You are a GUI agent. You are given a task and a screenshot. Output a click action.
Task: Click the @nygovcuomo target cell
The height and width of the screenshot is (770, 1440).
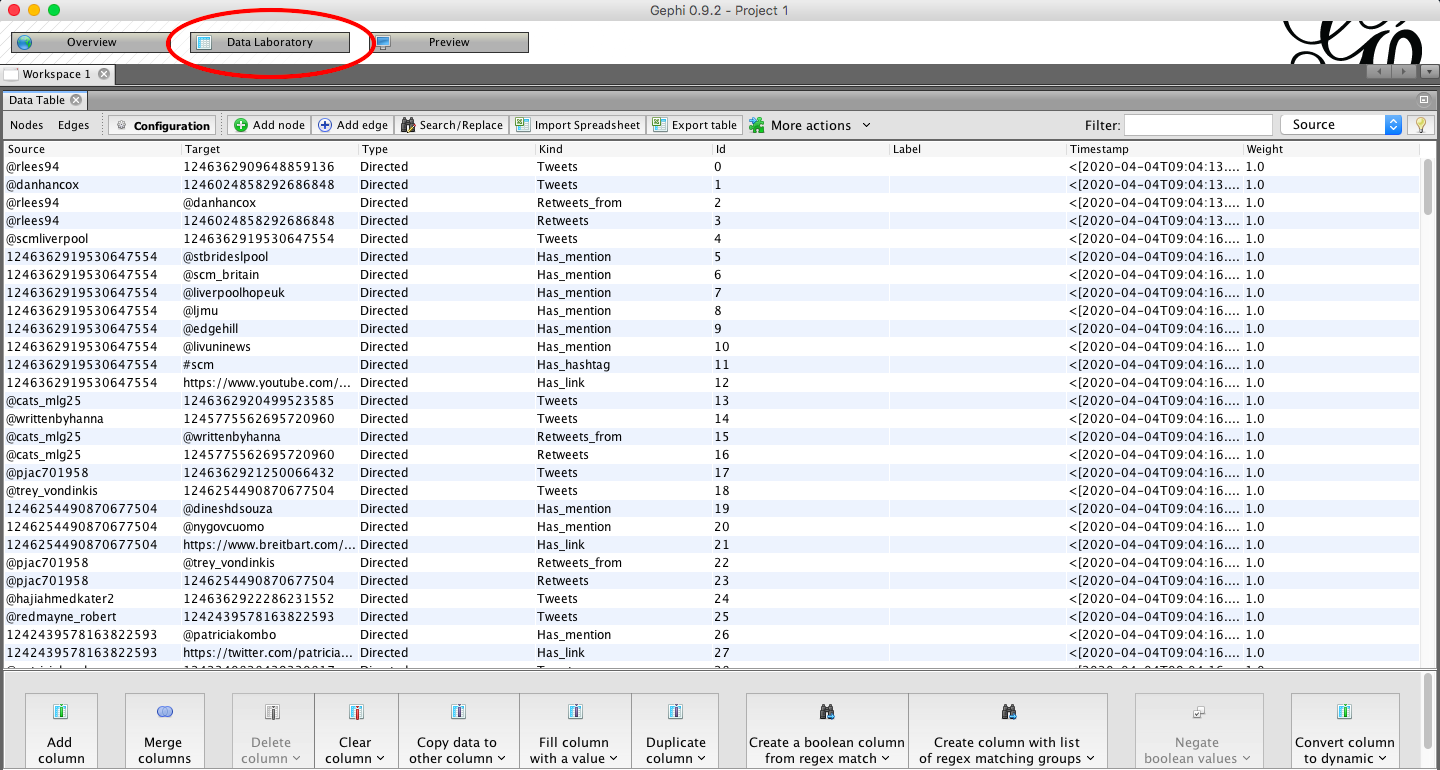(268, 527)
